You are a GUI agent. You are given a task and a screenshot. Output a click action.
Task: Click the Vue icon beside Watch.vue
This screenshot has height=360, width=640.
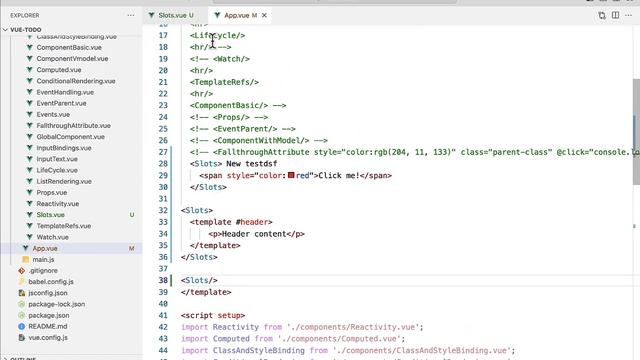click(29, 237)
